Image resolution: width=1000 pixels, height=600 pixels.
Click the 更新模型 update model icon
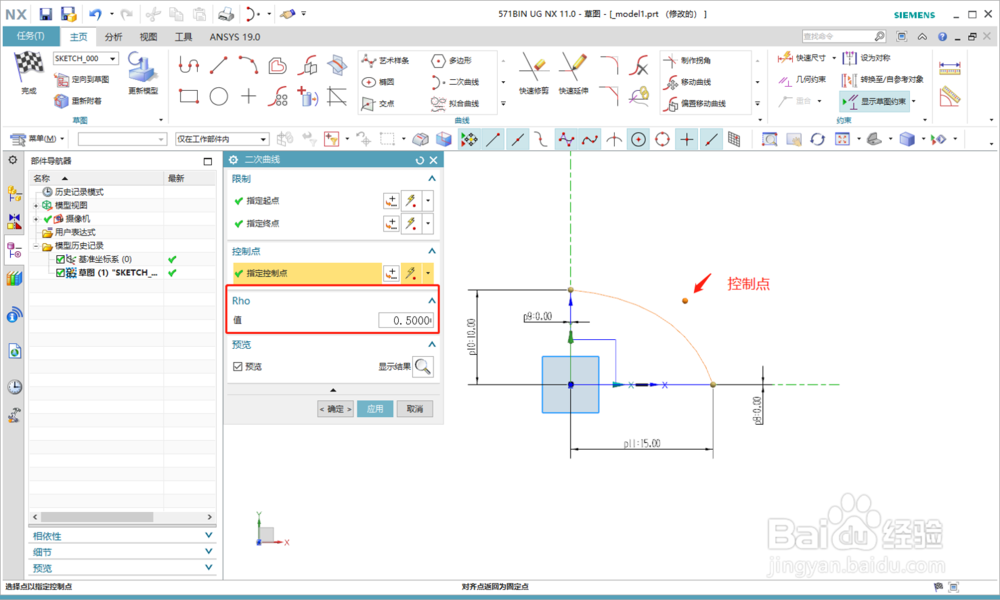point(142,67)
